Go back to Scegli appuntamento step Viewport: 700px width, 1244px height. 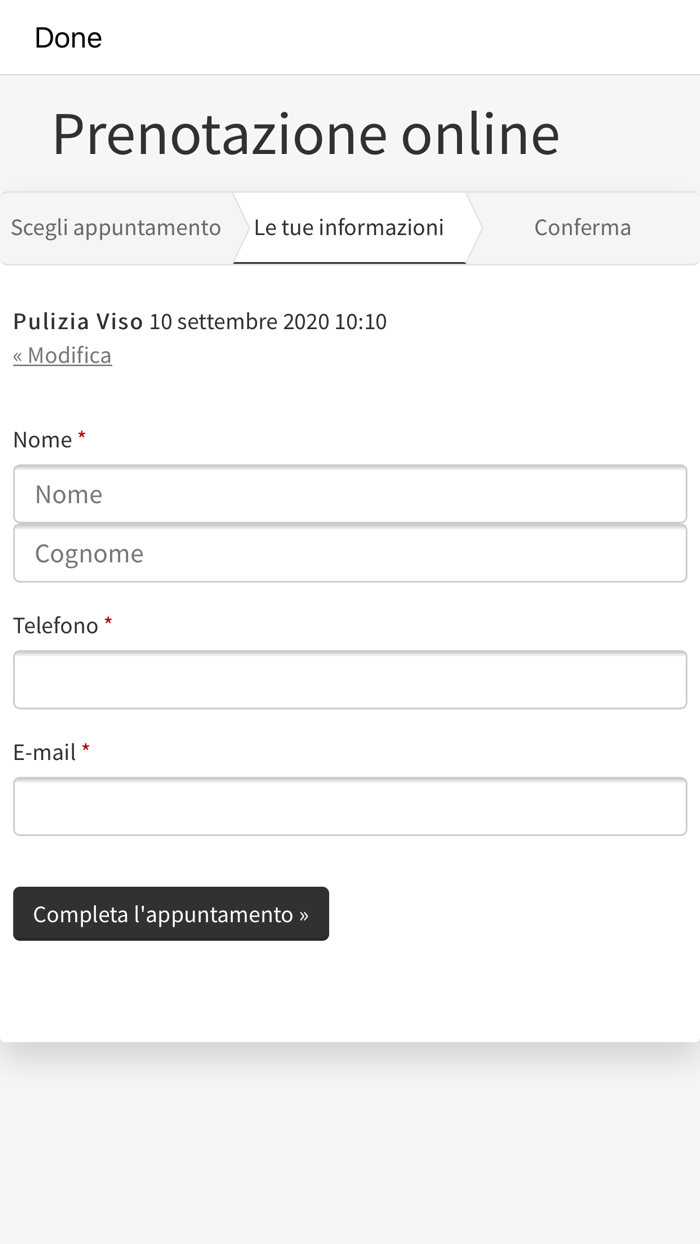coord(116,228)
